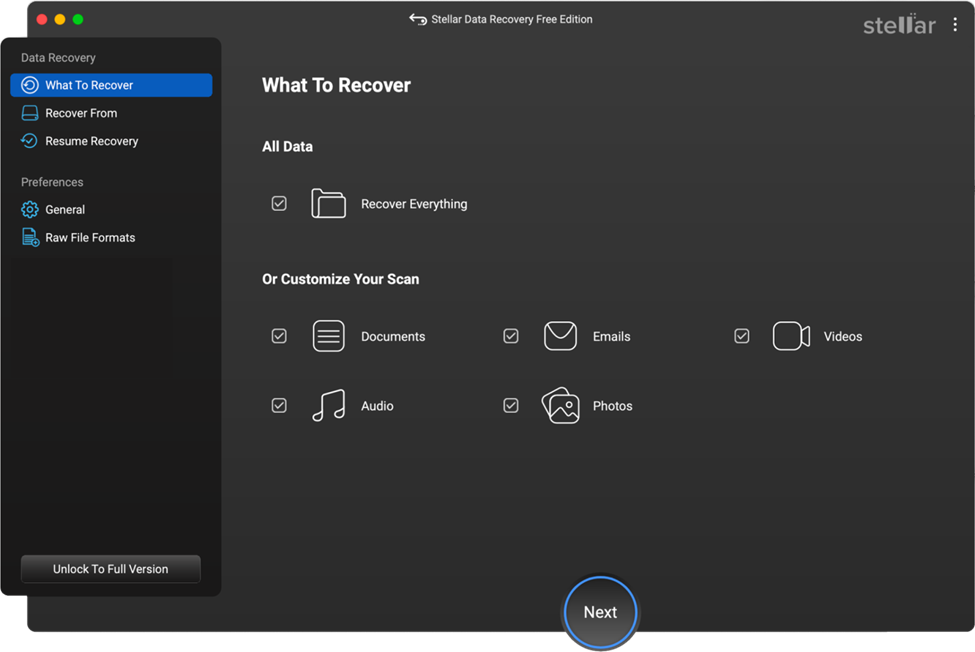The width and height of the screenshot is (975, 652).
Task: Uncheck the Videos checkbox
Action: [x=742, y=336]
